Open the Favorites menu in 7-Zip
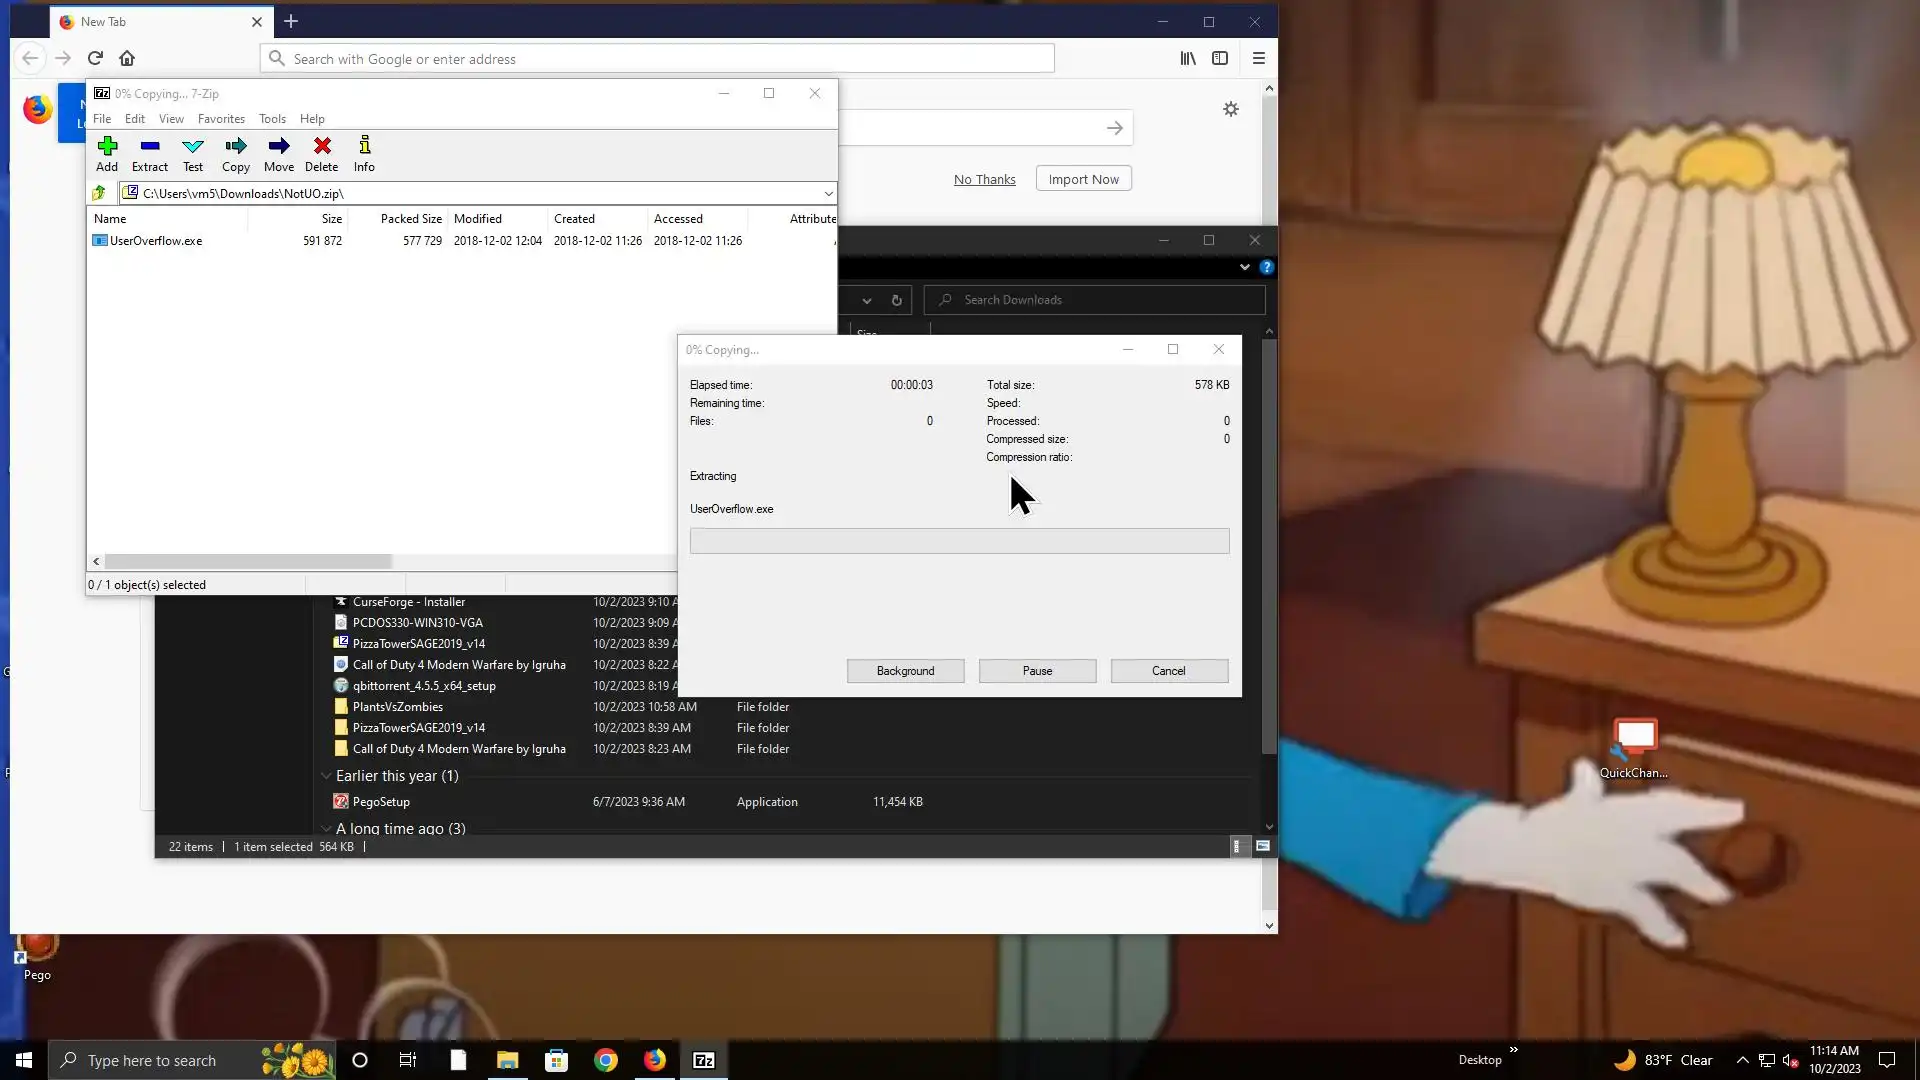 click(x=221, y=118)
